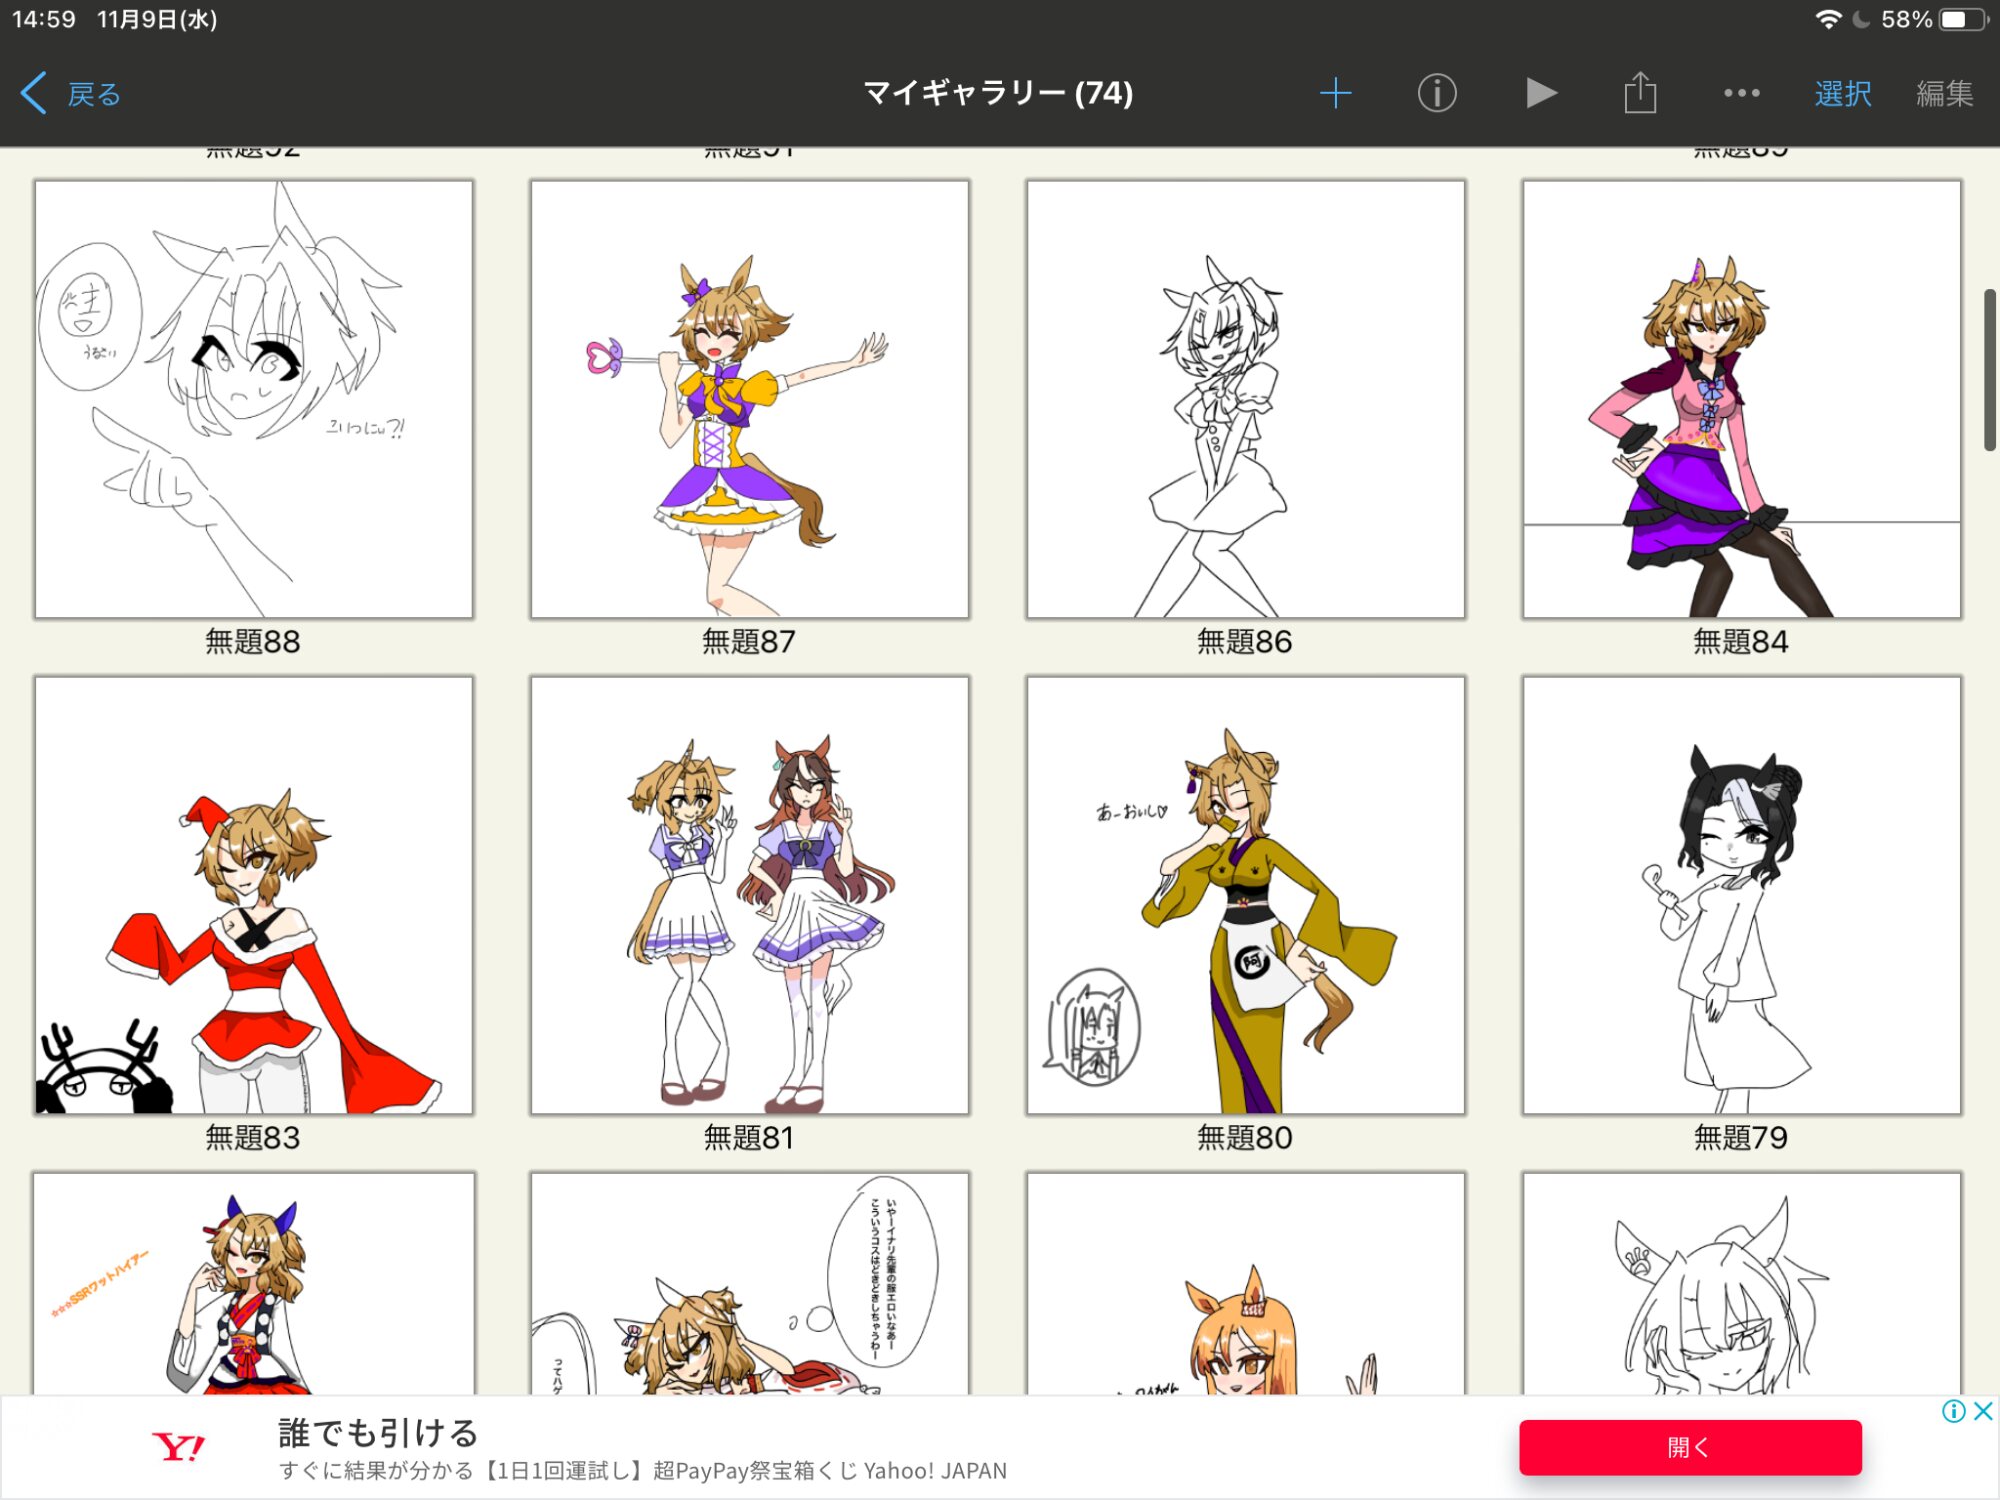Click the 無題87 title label

tap(749, 642)
